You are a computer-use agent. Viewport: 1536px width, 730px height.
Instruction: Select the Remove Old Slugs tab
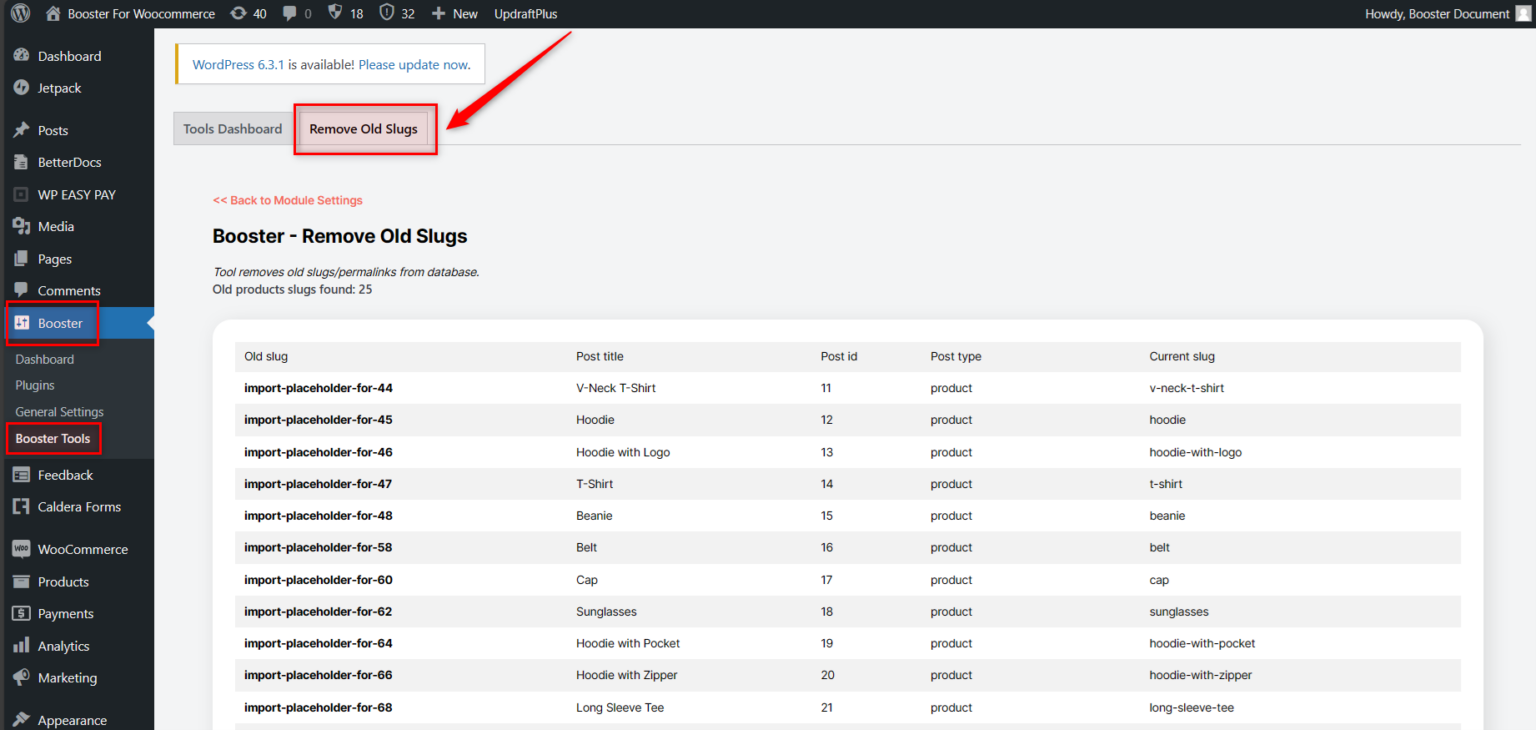tap(364, 129)
